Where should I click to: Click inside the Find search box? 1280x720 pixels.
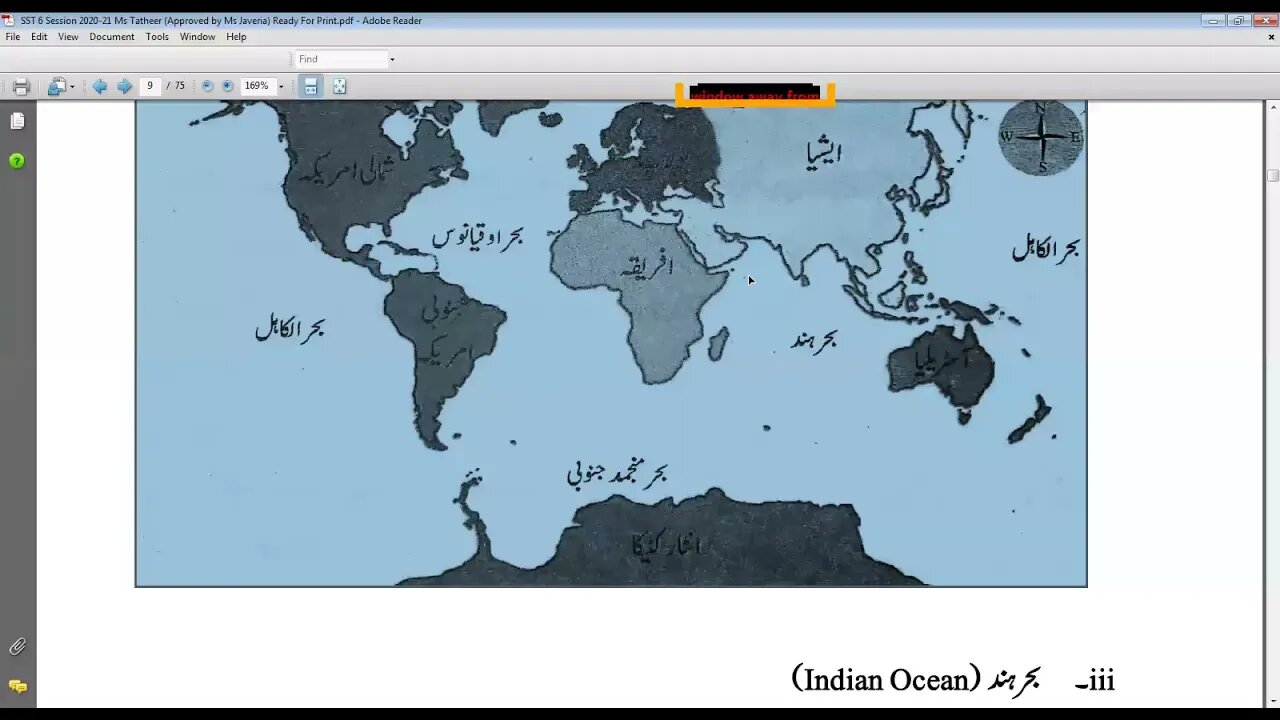click(340, 59)
